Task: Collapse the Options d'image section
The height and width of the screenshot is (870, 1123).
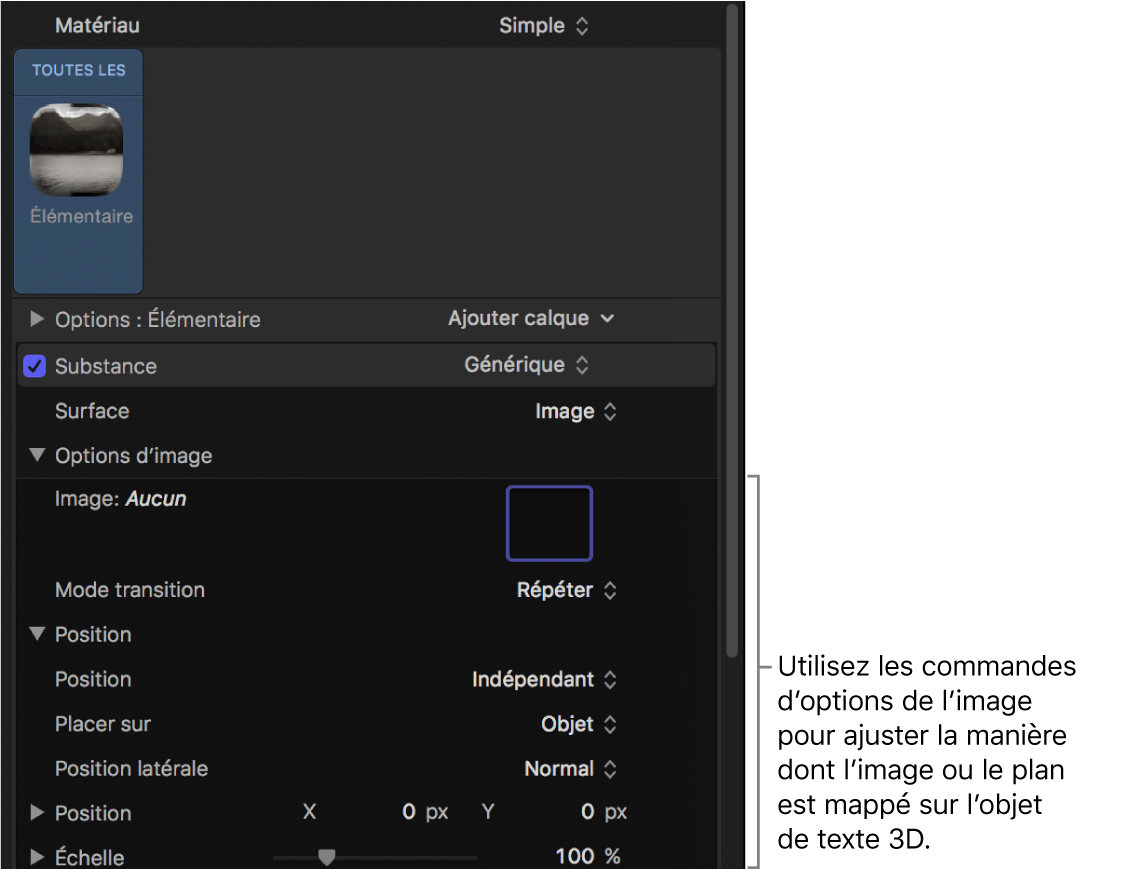Action: tap(38, 456)
